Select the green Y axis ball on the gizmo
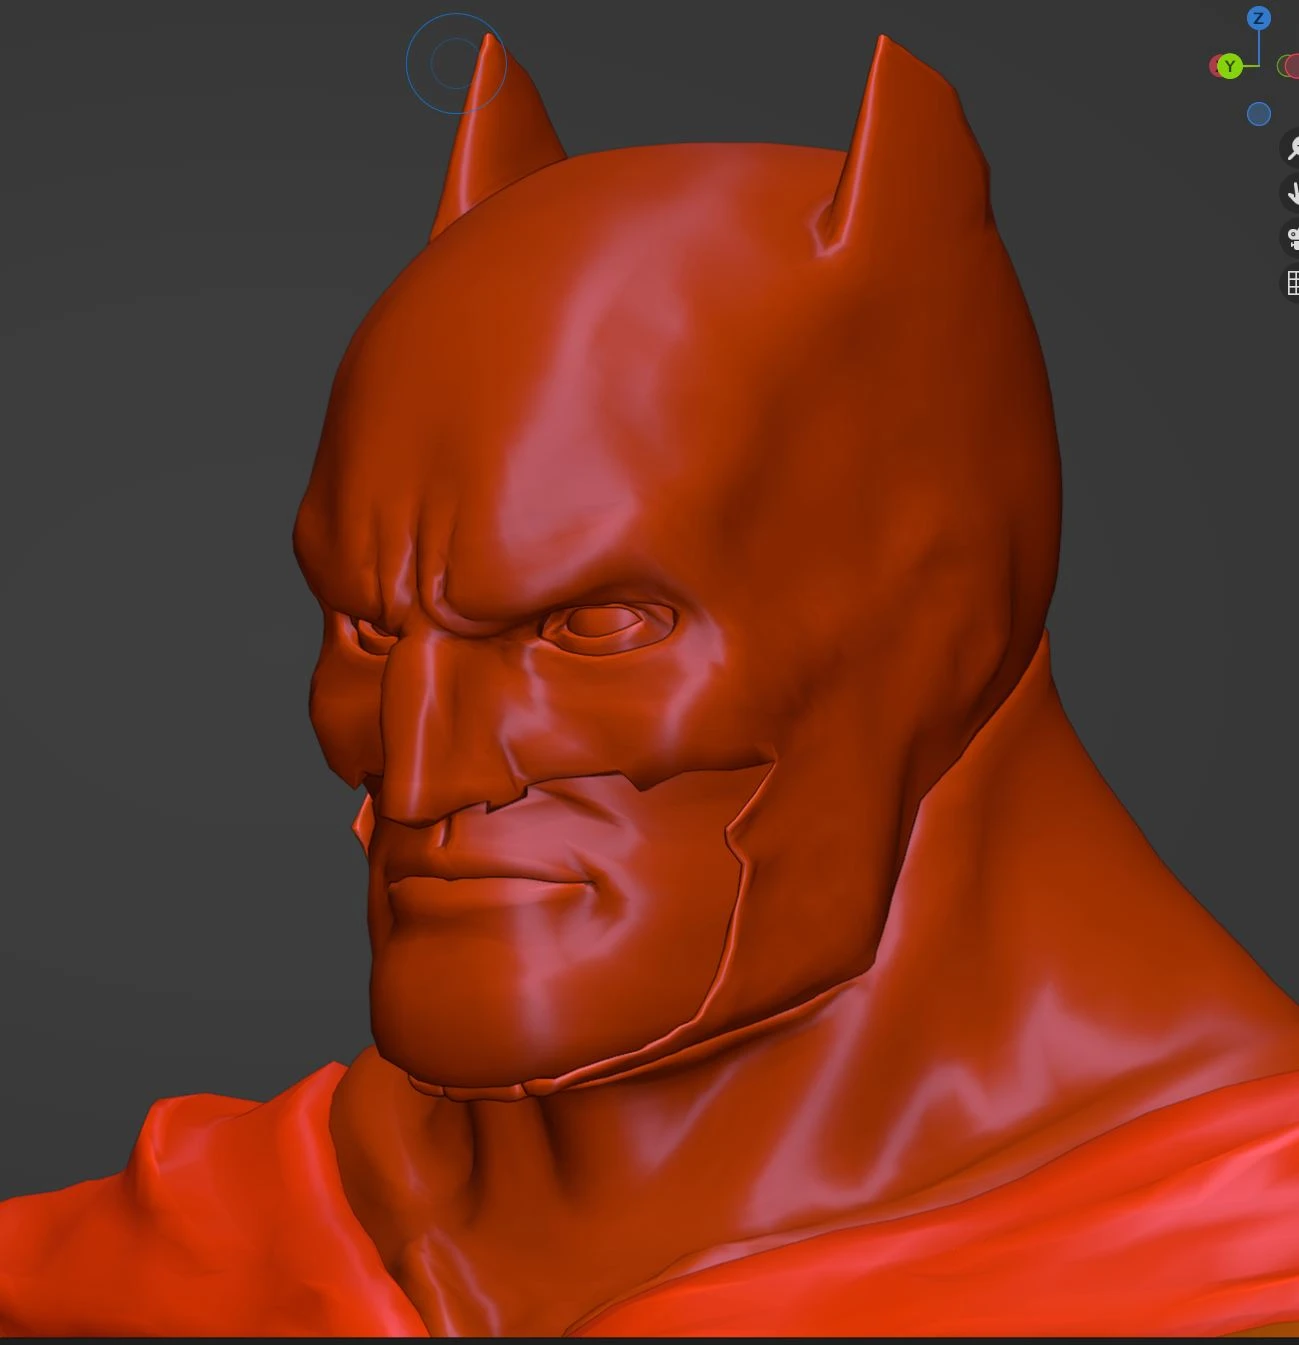This screenshot has width=1299, height=1345. tap(1229, 66)
